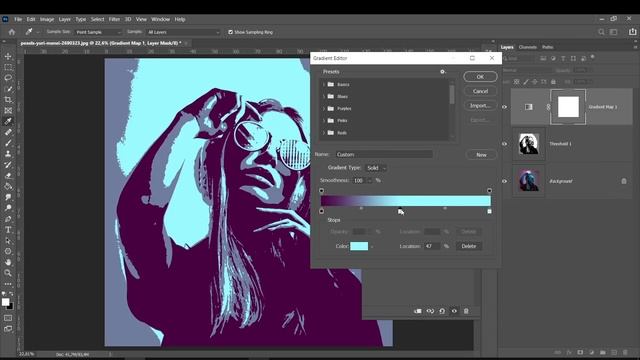Open the Gradient Type dropdown

pyautogui.click(x=376, y=168)
